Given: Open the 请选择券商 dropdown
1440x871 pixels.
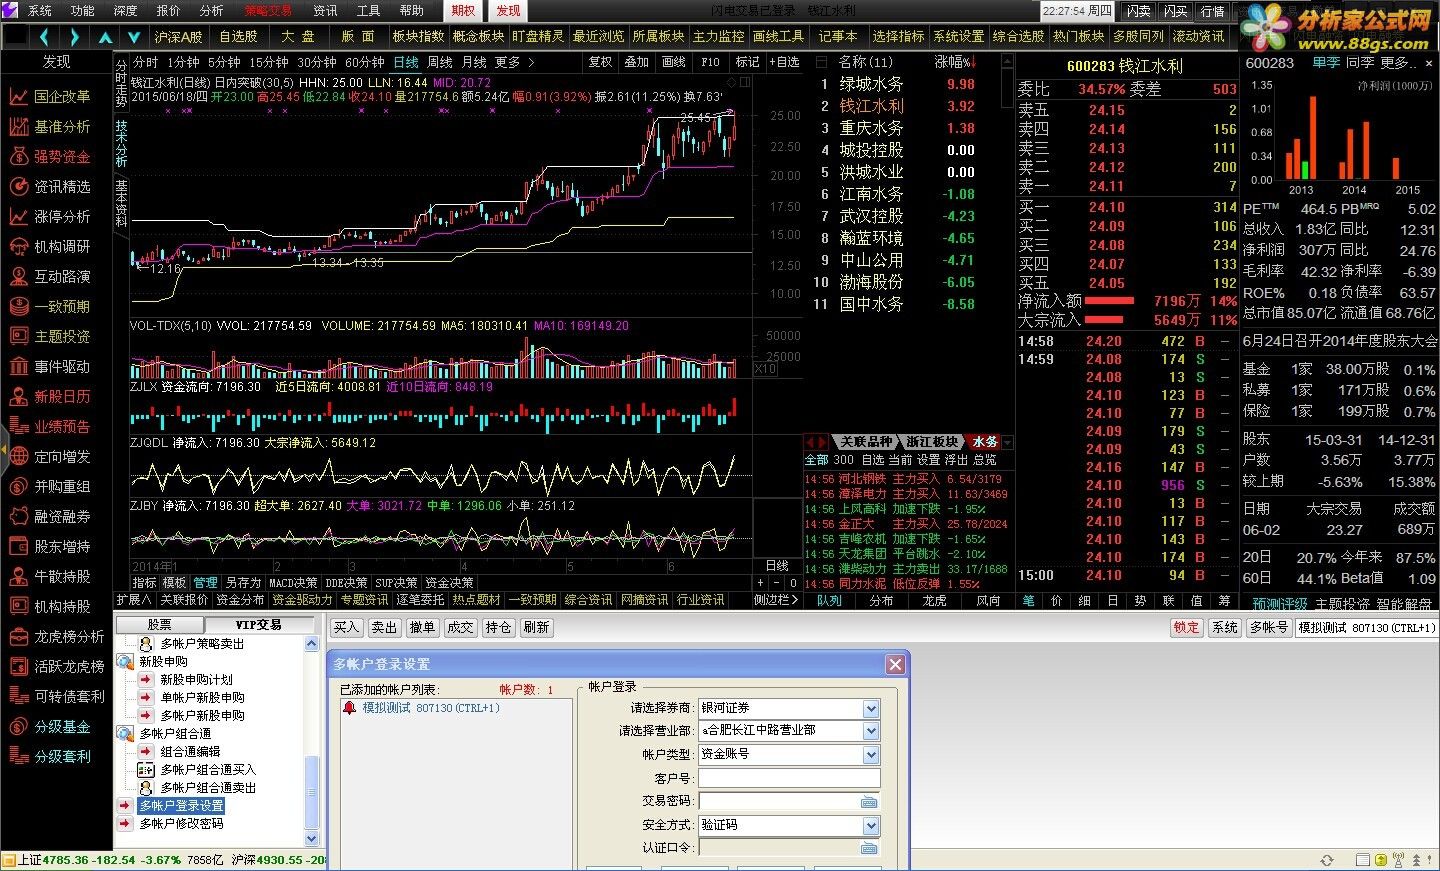Looking at the screenshot, I should (x=871, y=708).
